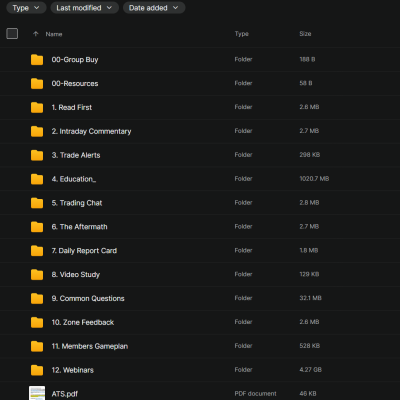Click the 11. Members Gameplan folder icon
The image size is (400, 400).
[37, 346]
